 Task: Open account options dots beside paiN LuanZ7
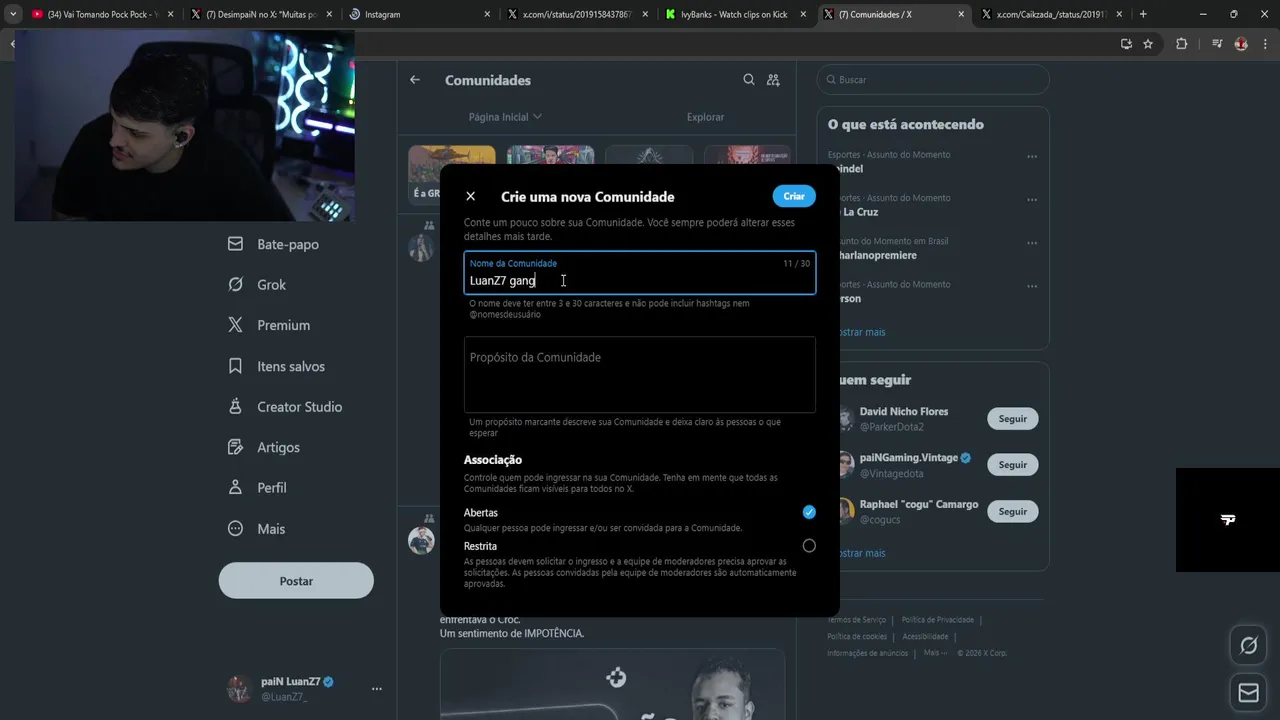(377, 689)
